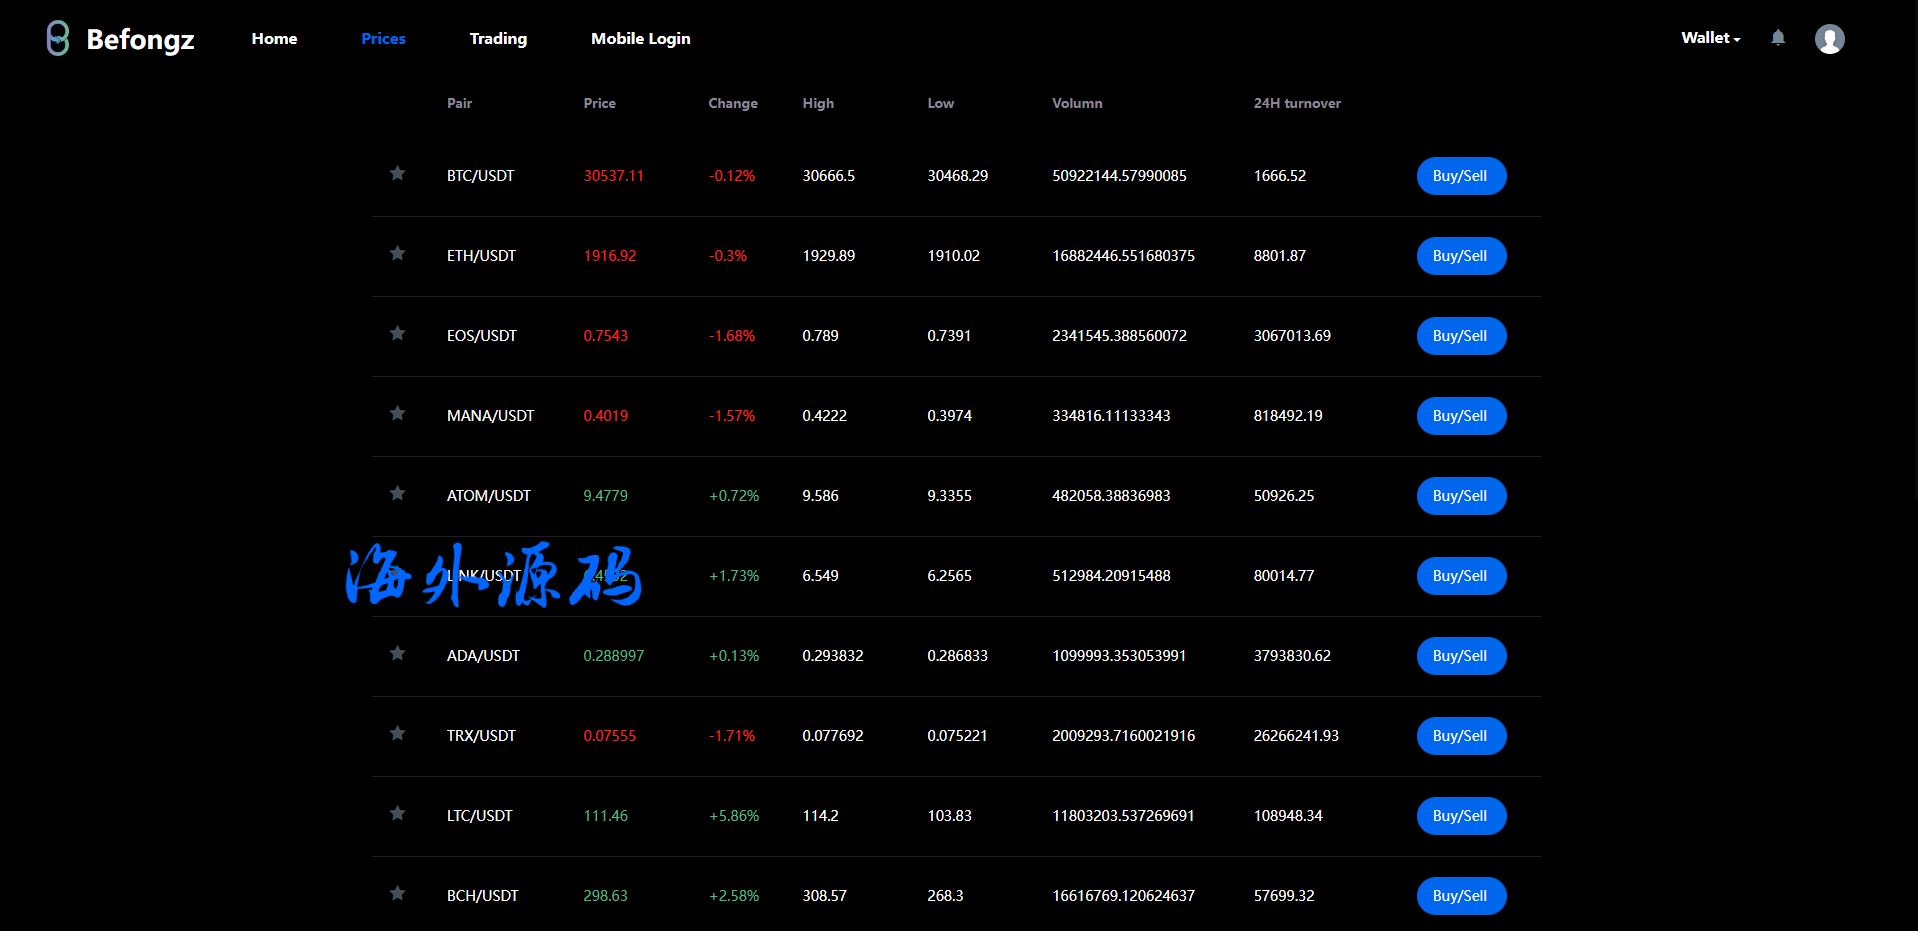Click the star next to ADA/USDT
Image resolution: width=1918 pixels, height=931 pixels.
[397, 654]
